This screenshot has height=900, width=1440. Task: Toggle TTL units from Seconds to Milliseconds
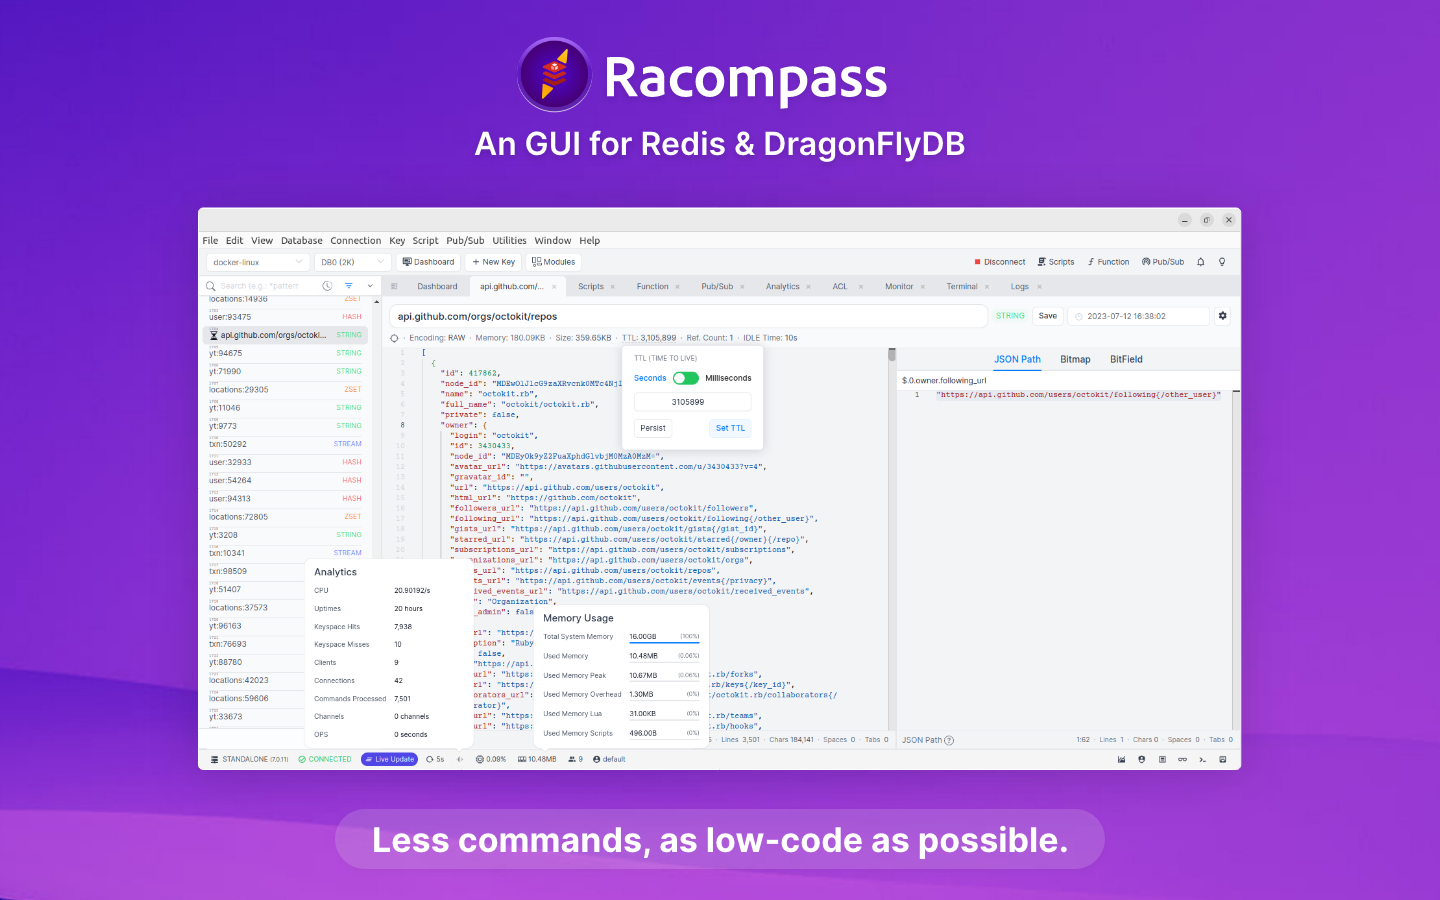coord(686,378)
